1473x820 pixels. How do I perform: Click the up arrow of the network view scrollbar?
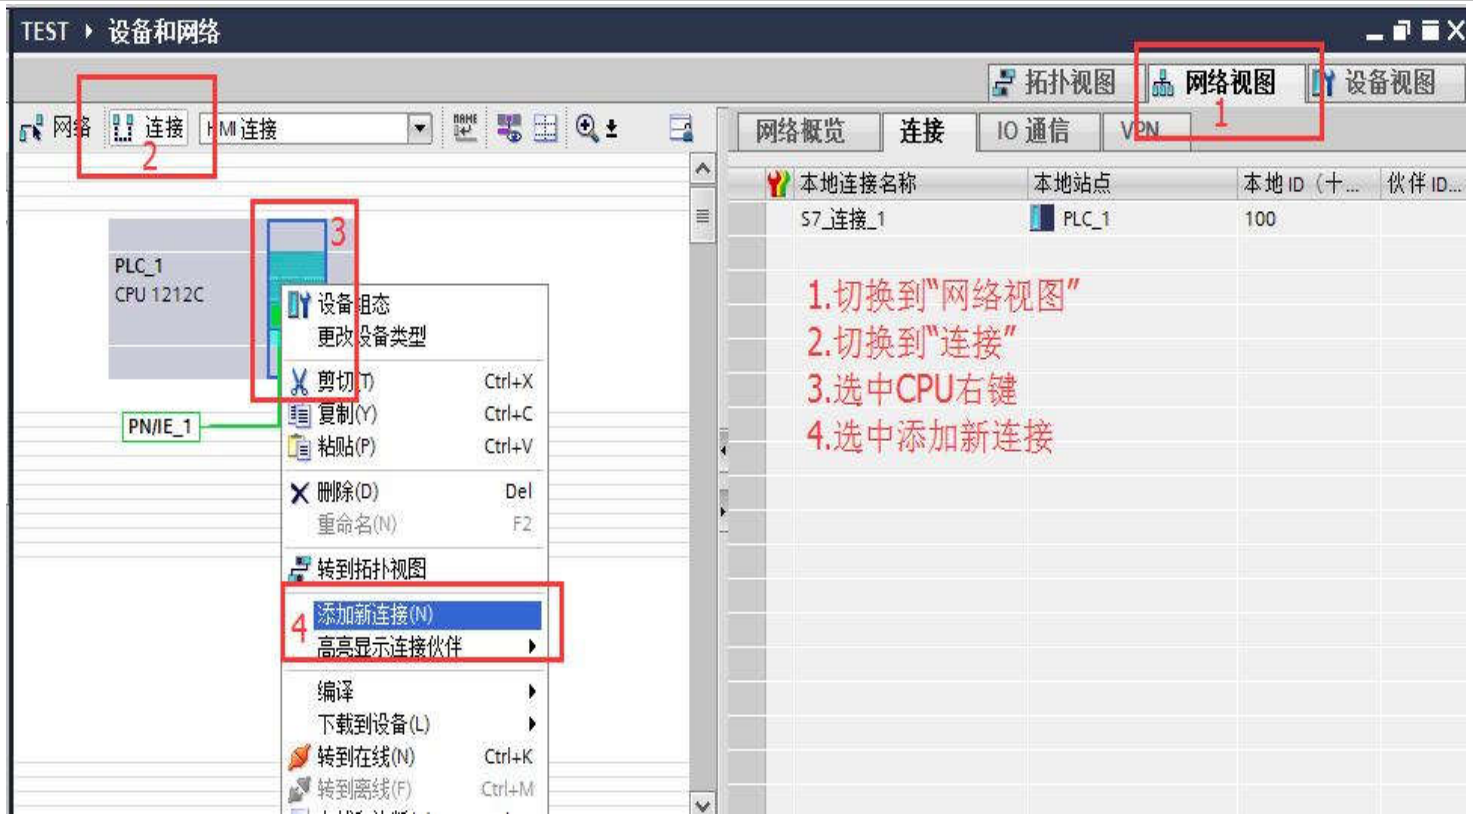click(703, 169)
